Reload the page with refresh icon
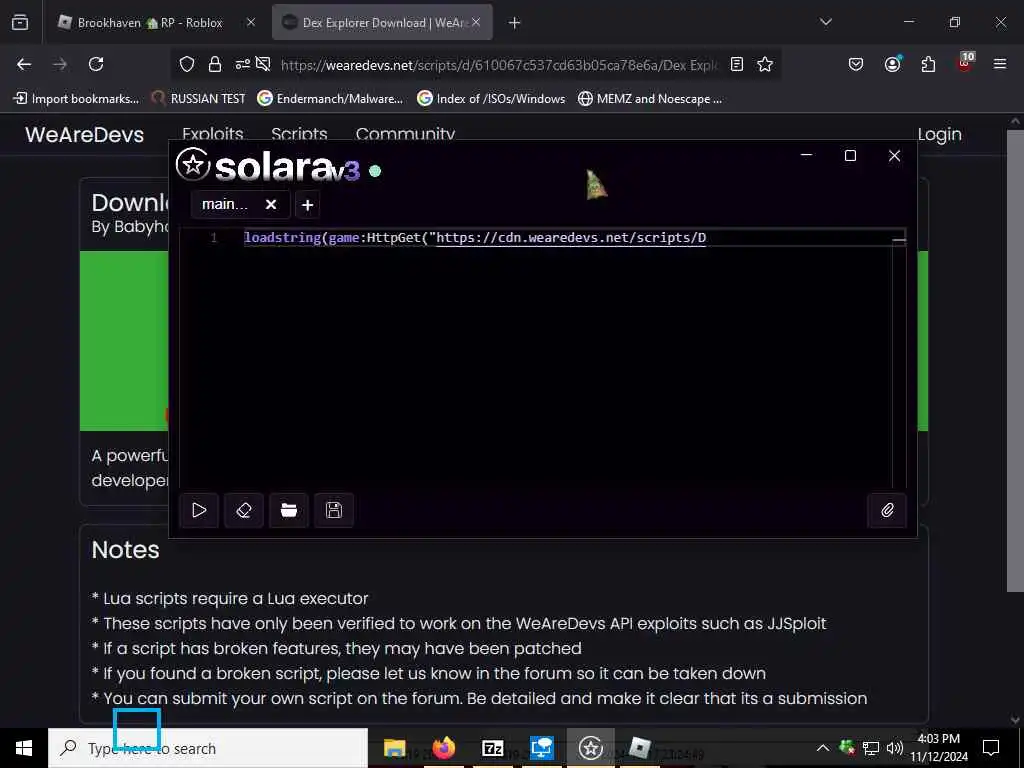1024x768 pixels. [96, 64]
